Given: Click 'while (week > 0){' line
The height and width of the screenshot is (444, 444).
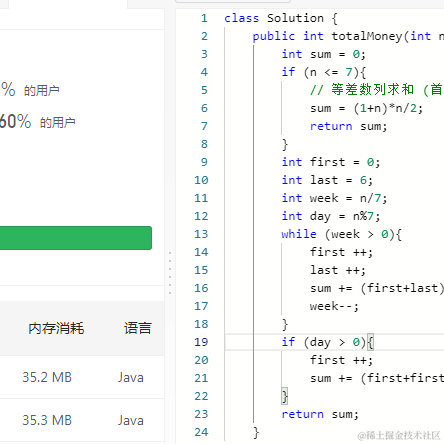Looking at the screenshot, I should [341, 234].
